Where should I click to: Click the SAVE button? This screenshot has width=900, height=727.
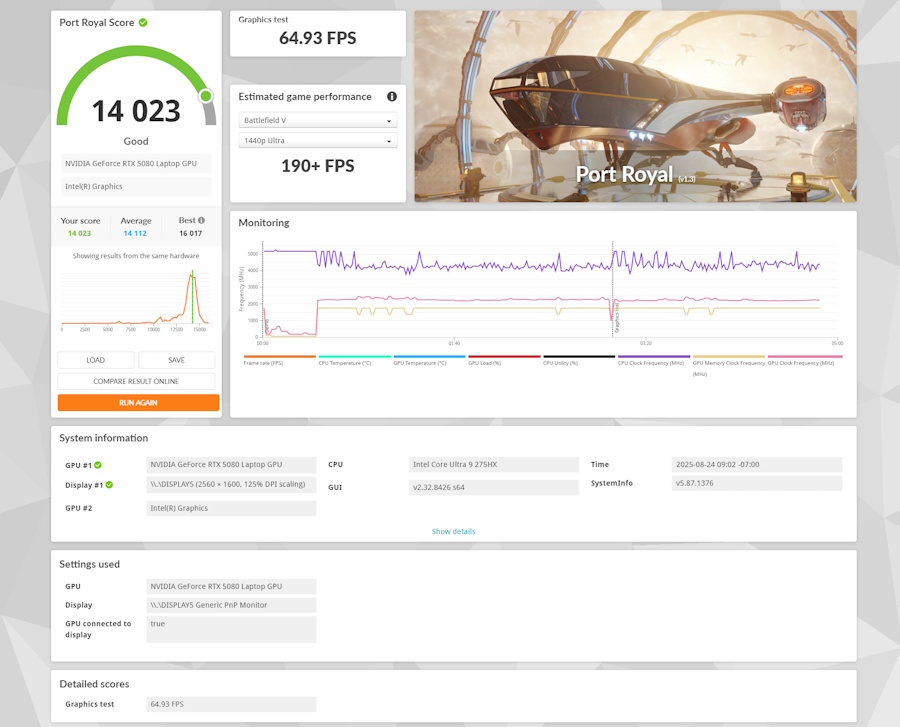[176, 360]
